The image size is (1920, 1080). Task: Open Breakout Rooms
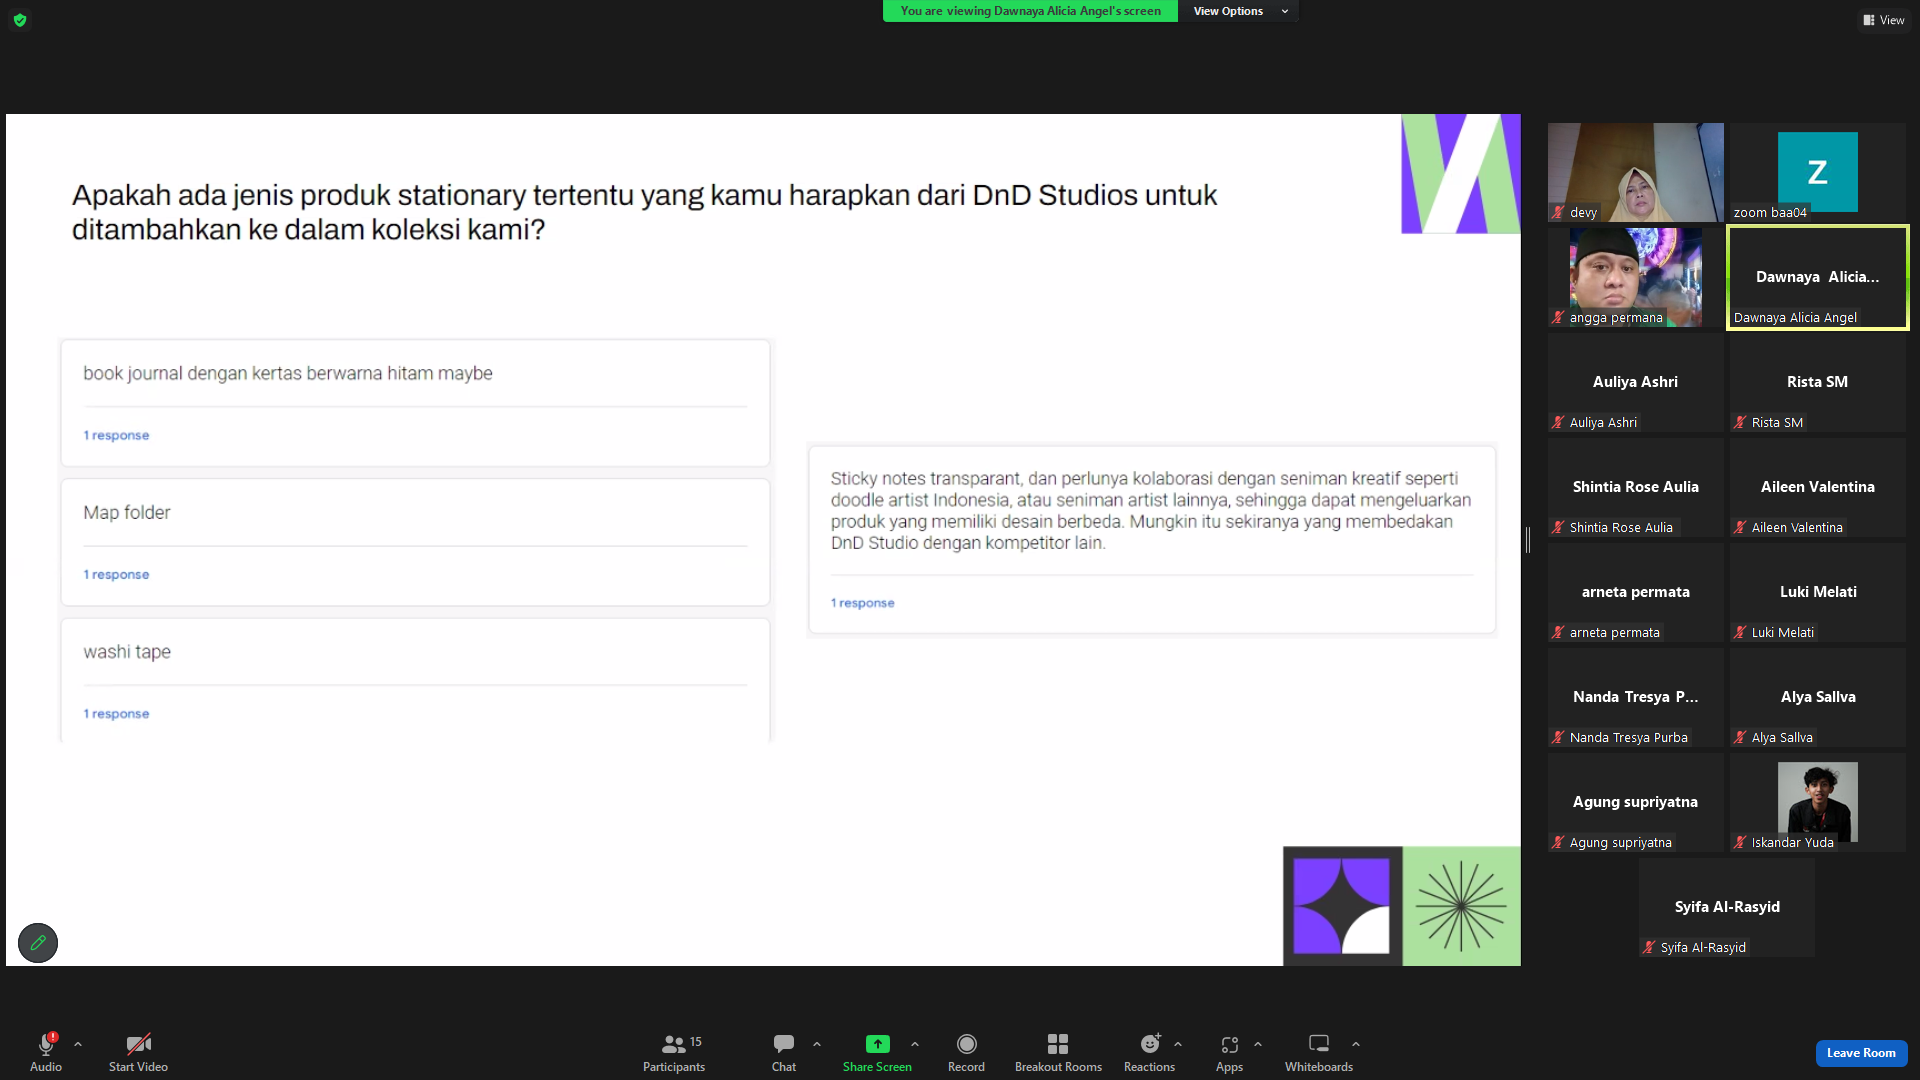tap(1058, 1052)
